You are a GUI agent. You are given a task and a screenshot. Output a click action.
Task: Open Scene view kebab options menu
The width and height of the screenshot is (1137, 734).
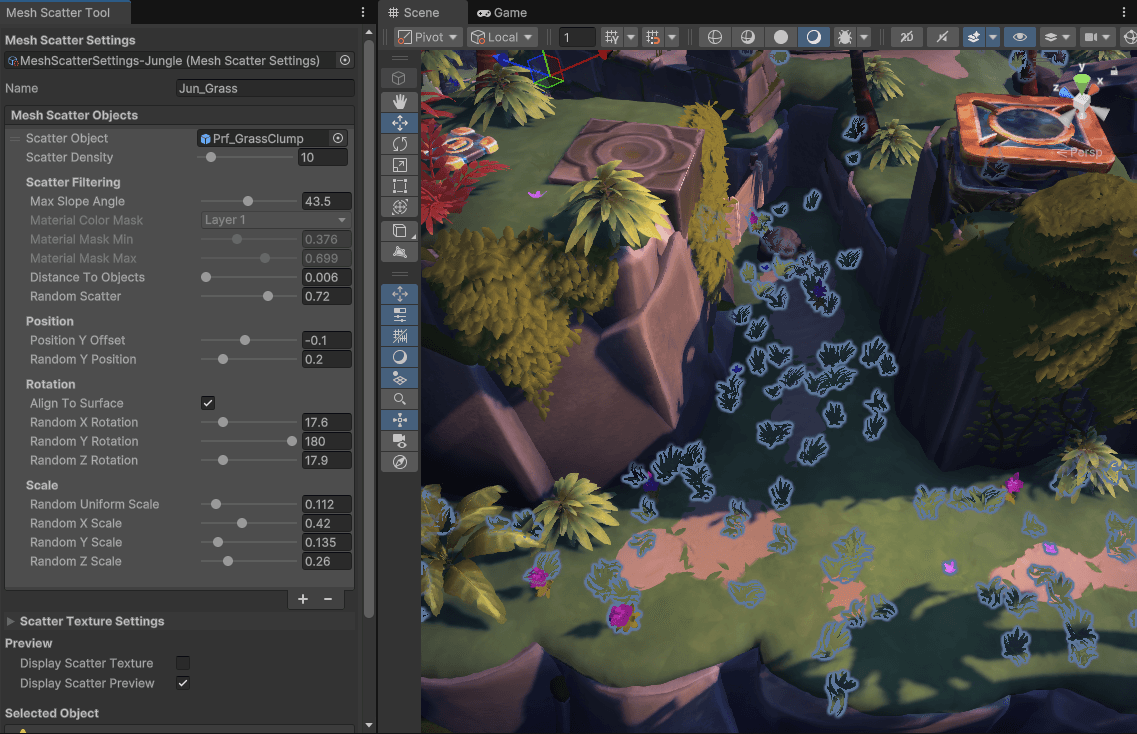point(1125,12)
